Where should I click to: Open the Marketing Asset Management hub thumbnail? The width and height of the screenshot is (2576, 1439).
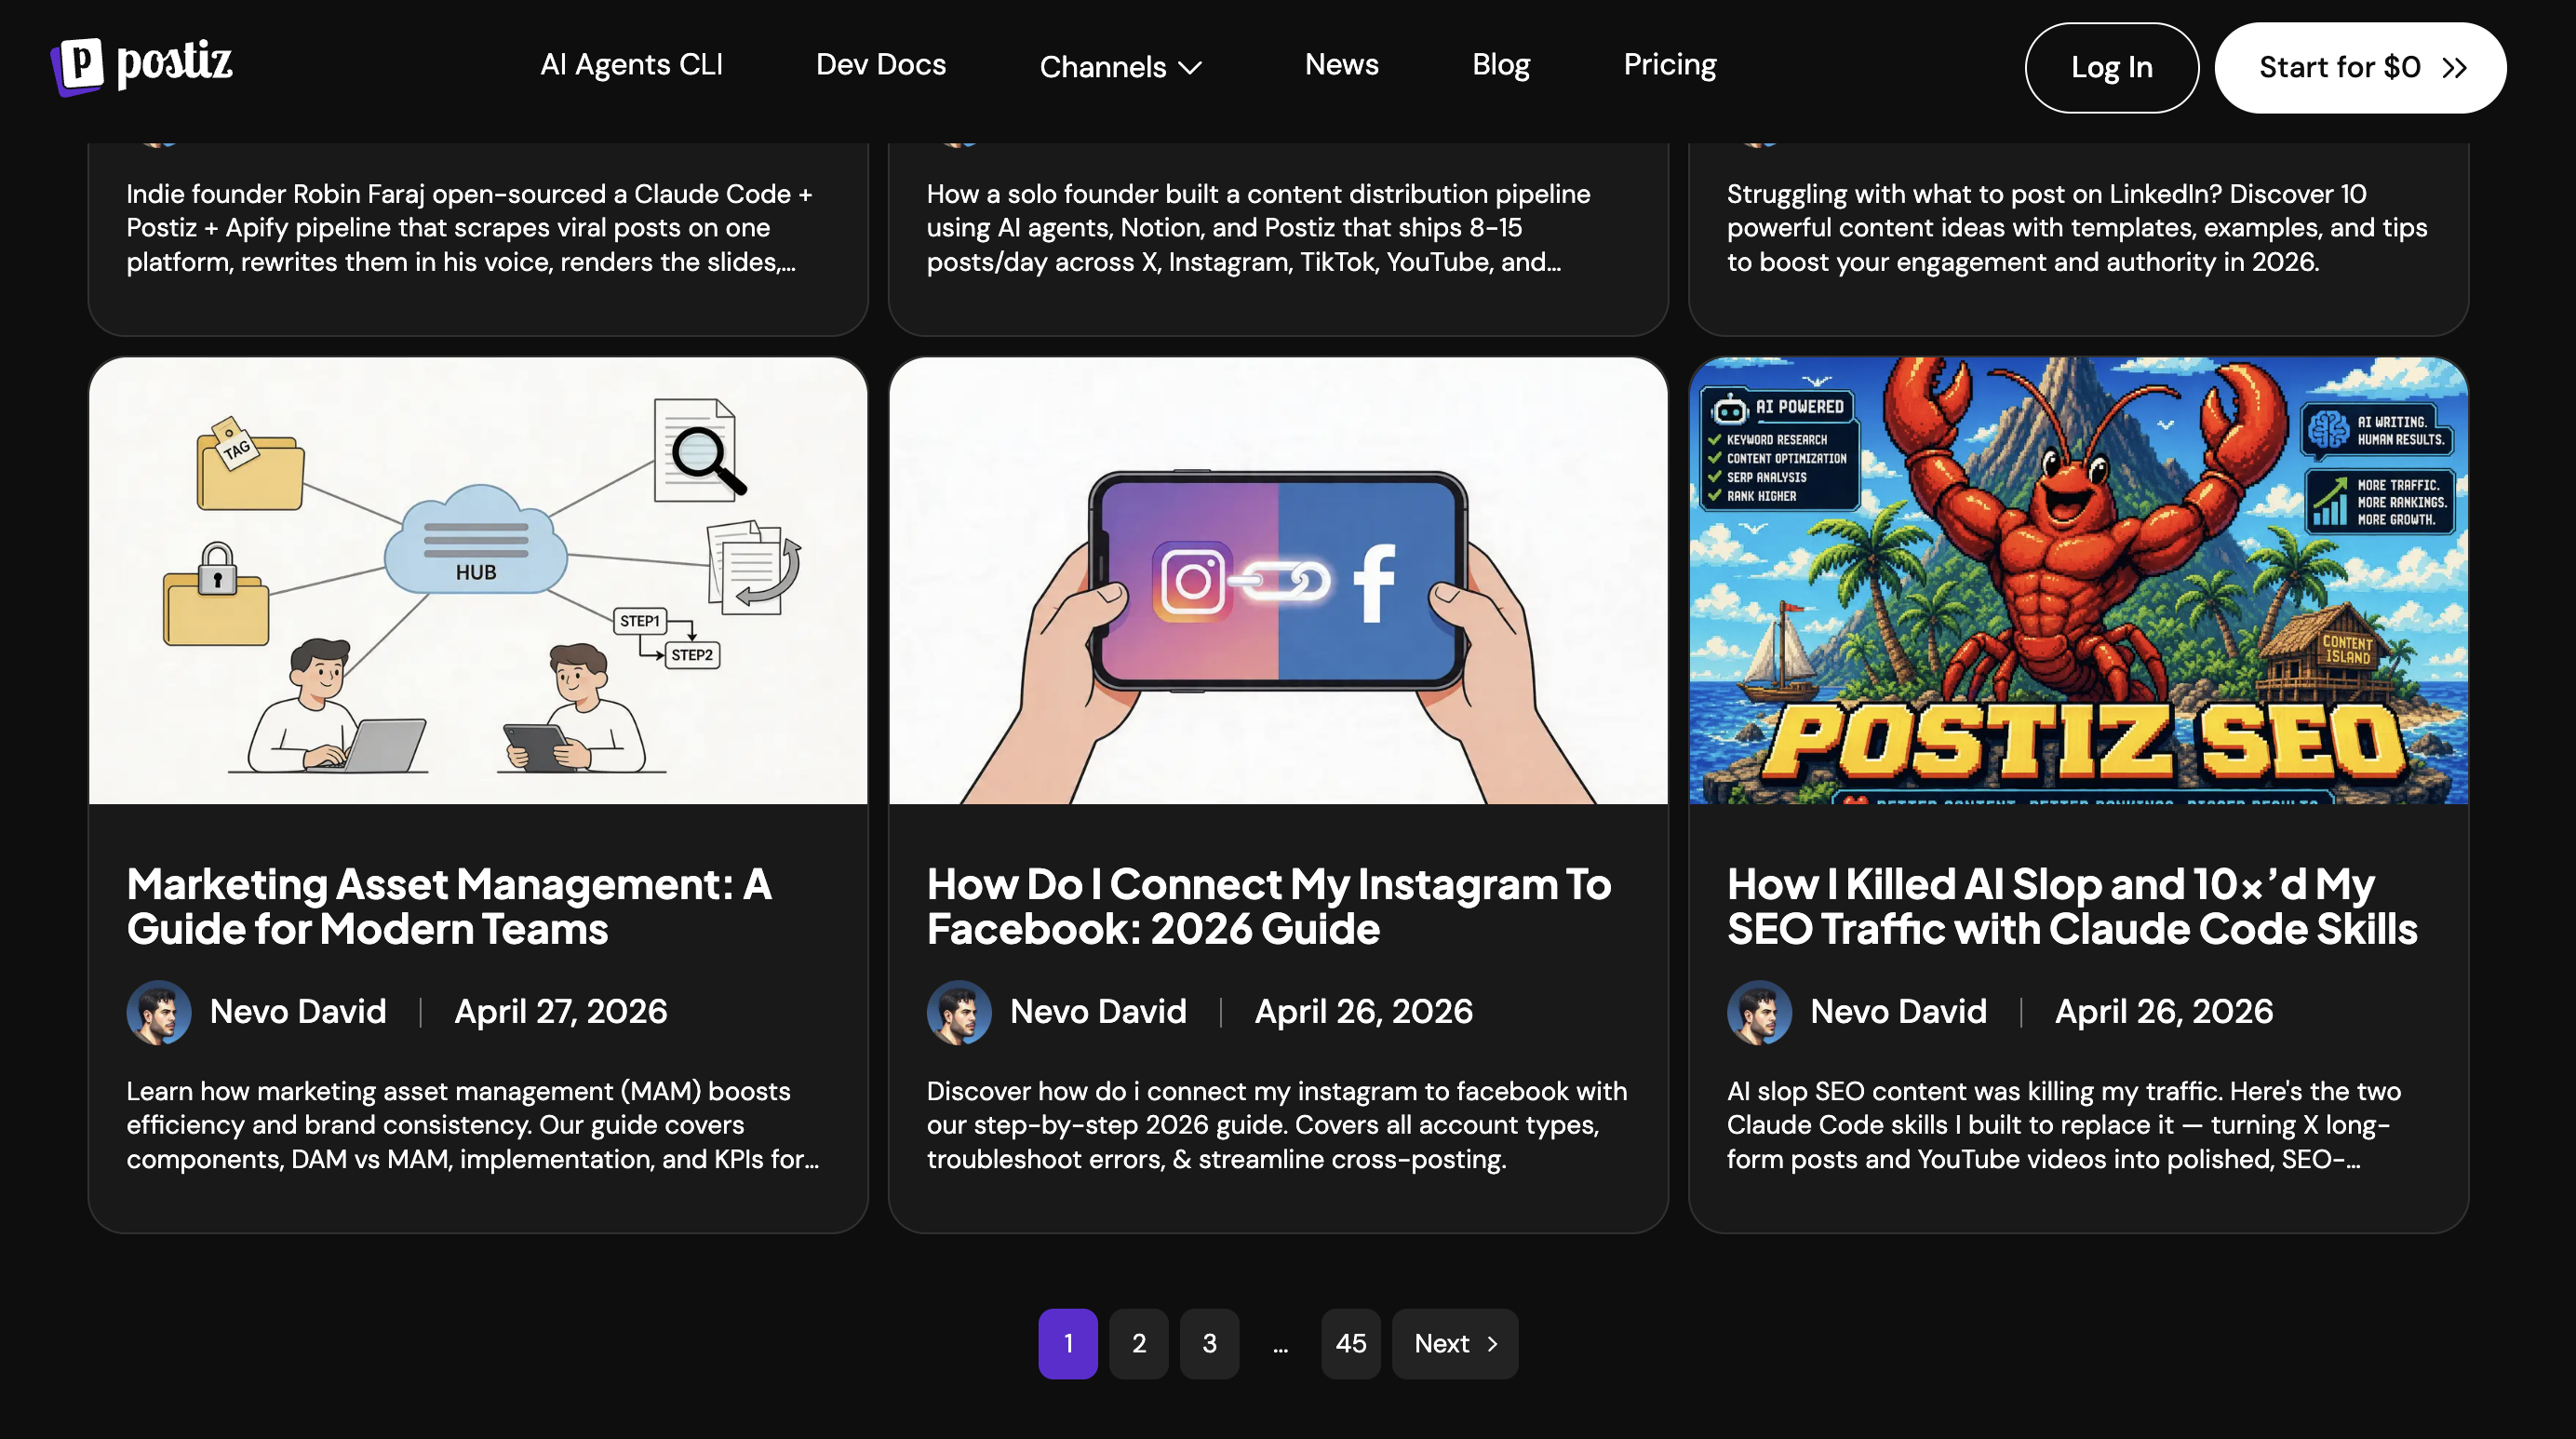pos(478,581)
